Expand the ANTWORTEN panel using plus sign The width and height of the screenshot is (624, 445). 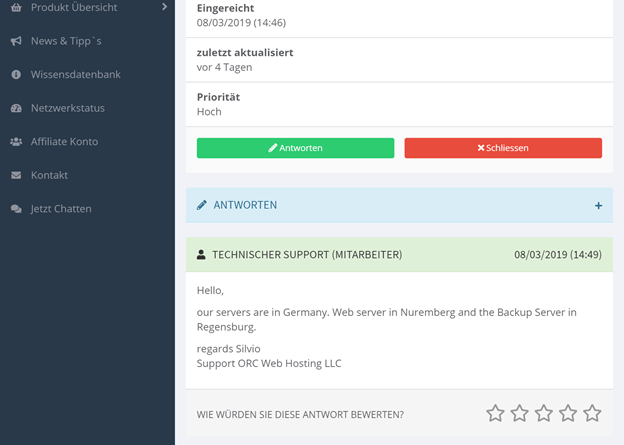(598, 205)
